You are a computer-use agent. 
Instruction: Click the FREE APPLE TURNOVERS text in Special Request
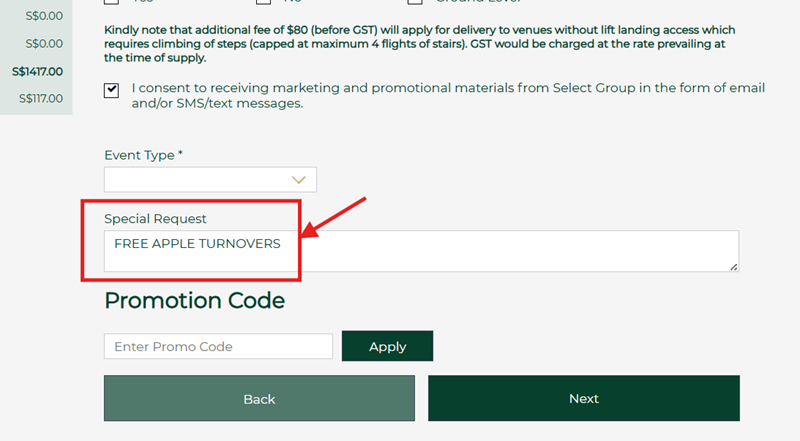pyautogui.click(x=197, y=243)
